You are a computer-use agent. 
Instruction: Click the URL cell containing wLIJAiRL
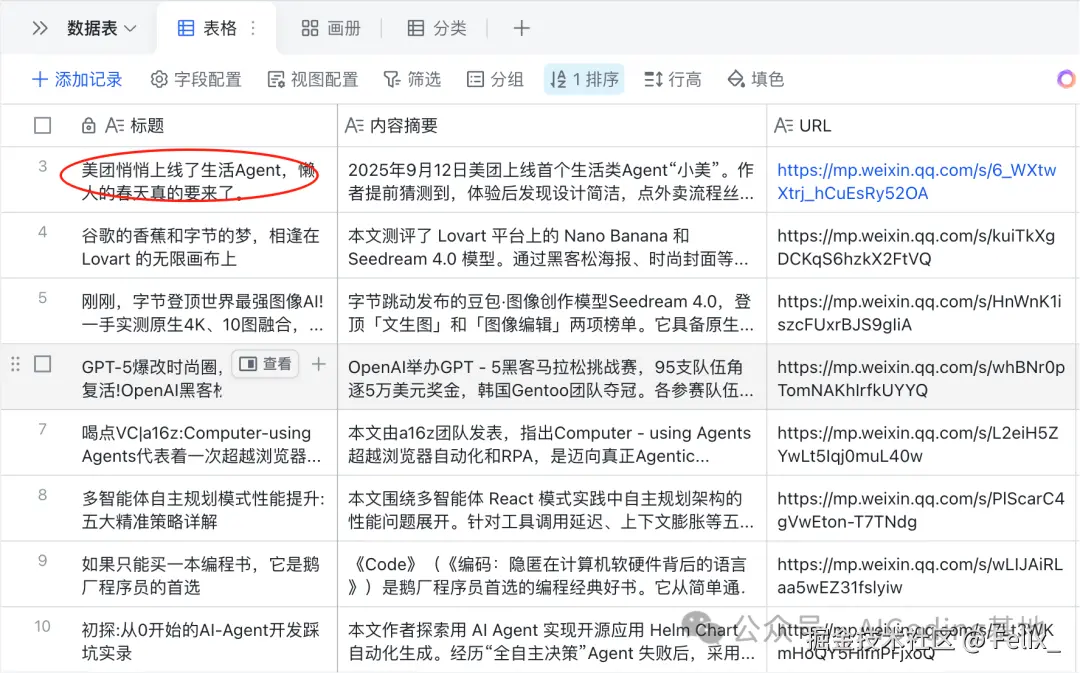[921, 576]
